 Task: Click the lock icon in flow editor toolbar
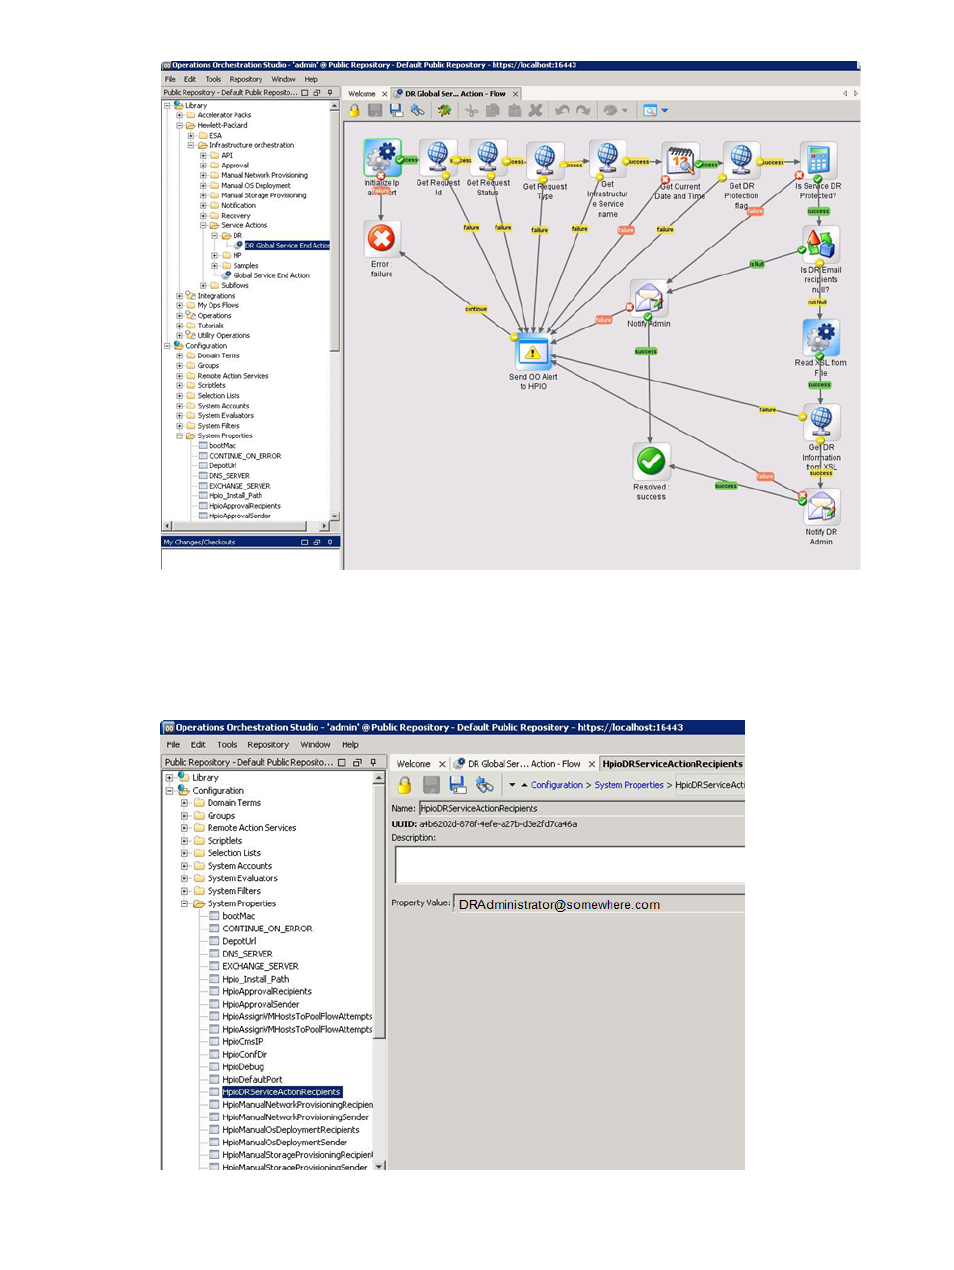click(354, 110)
